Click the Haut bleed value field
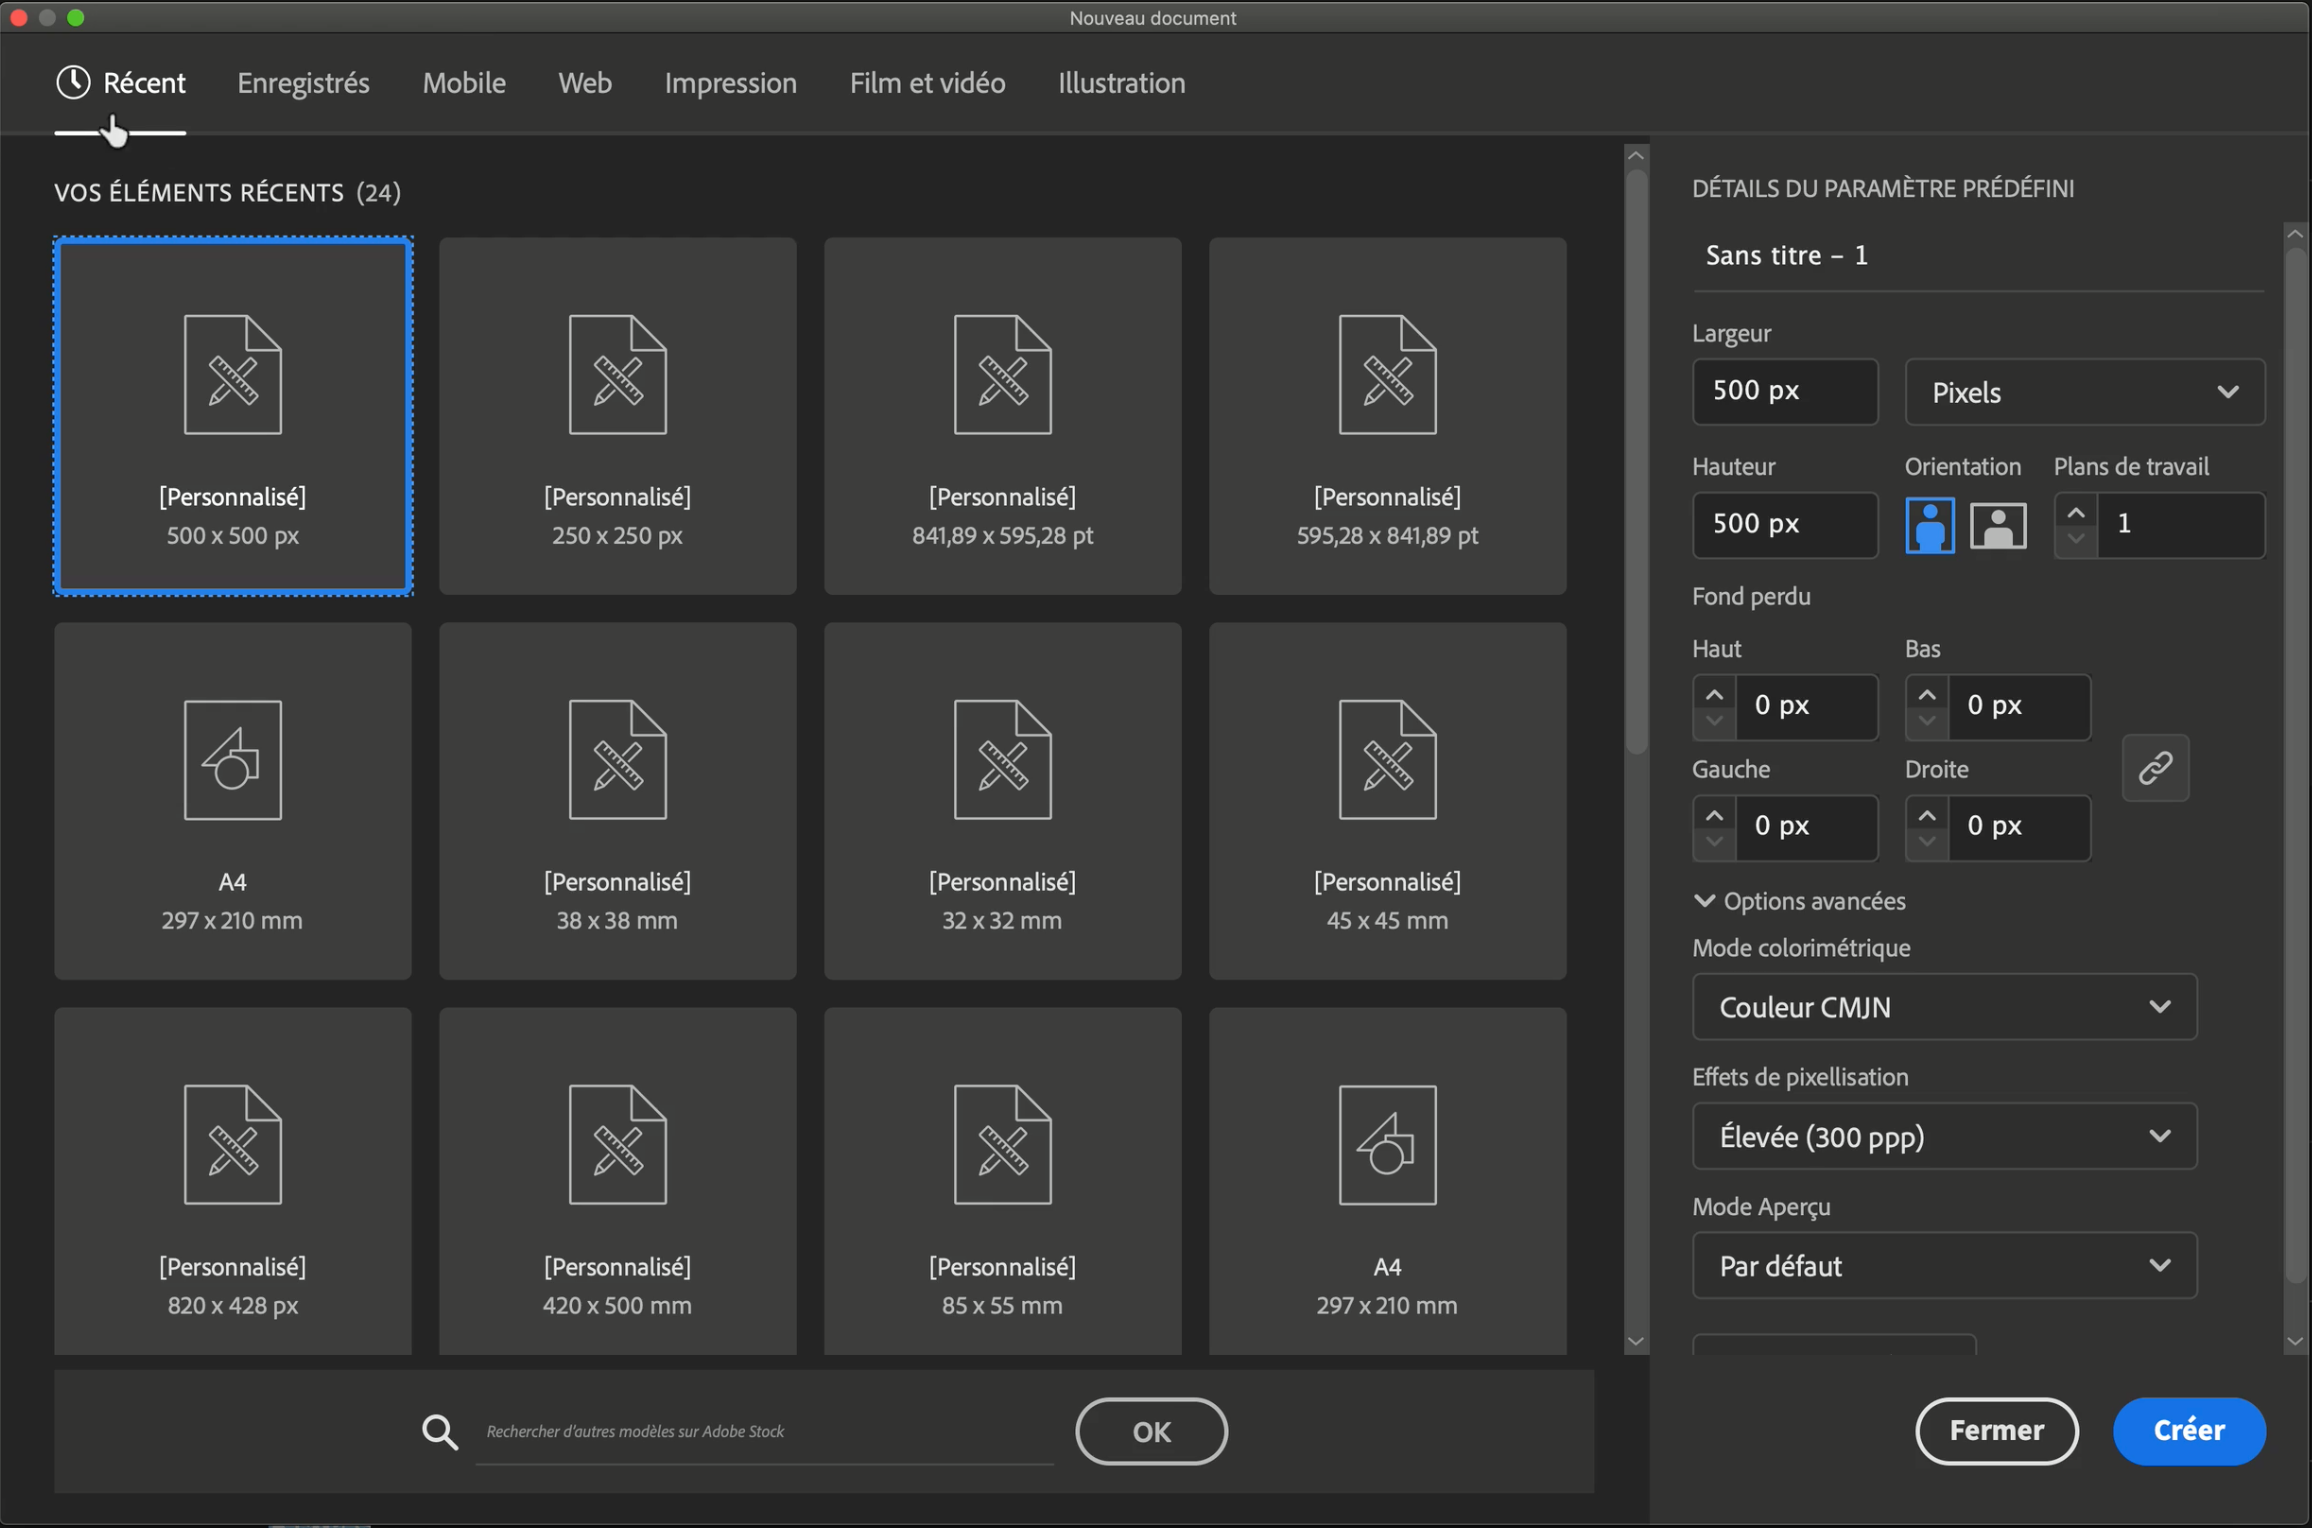This screenshot has height=1528, width=2312. point(1806,706)
